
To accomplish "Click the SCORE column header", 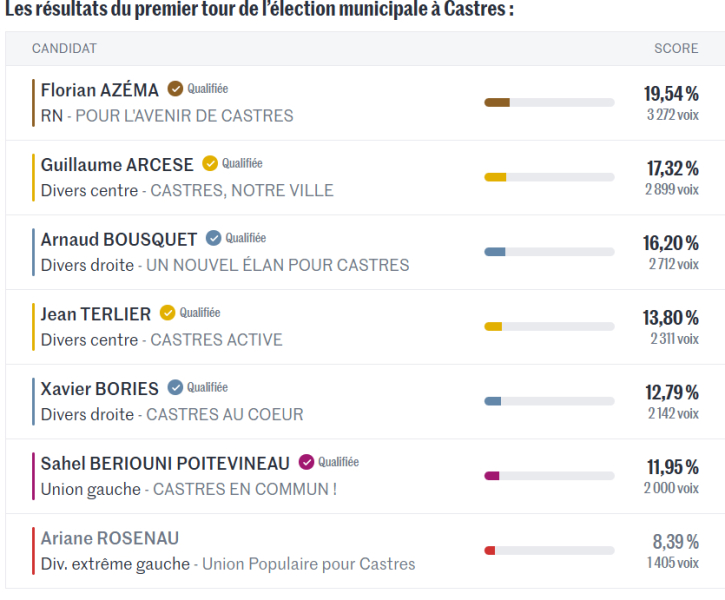I will click(676, 48).
